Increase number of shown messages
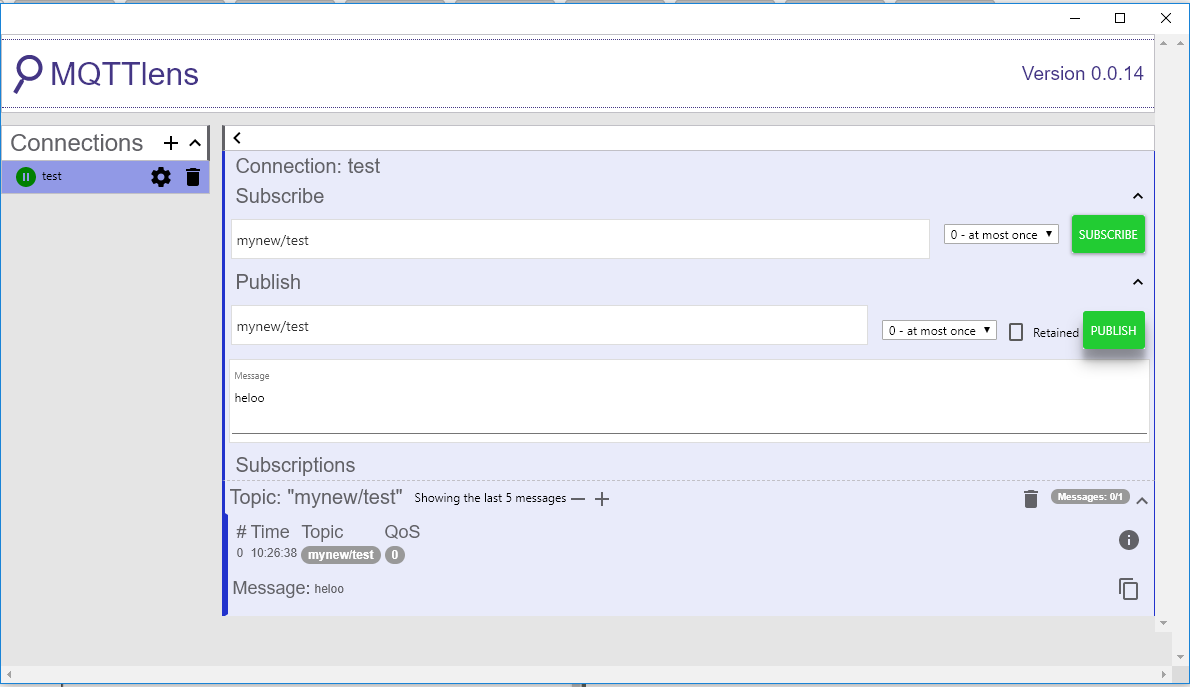The height and width of the screenshot is (687, 1190). pyautogui.click(x=602, y=499)
